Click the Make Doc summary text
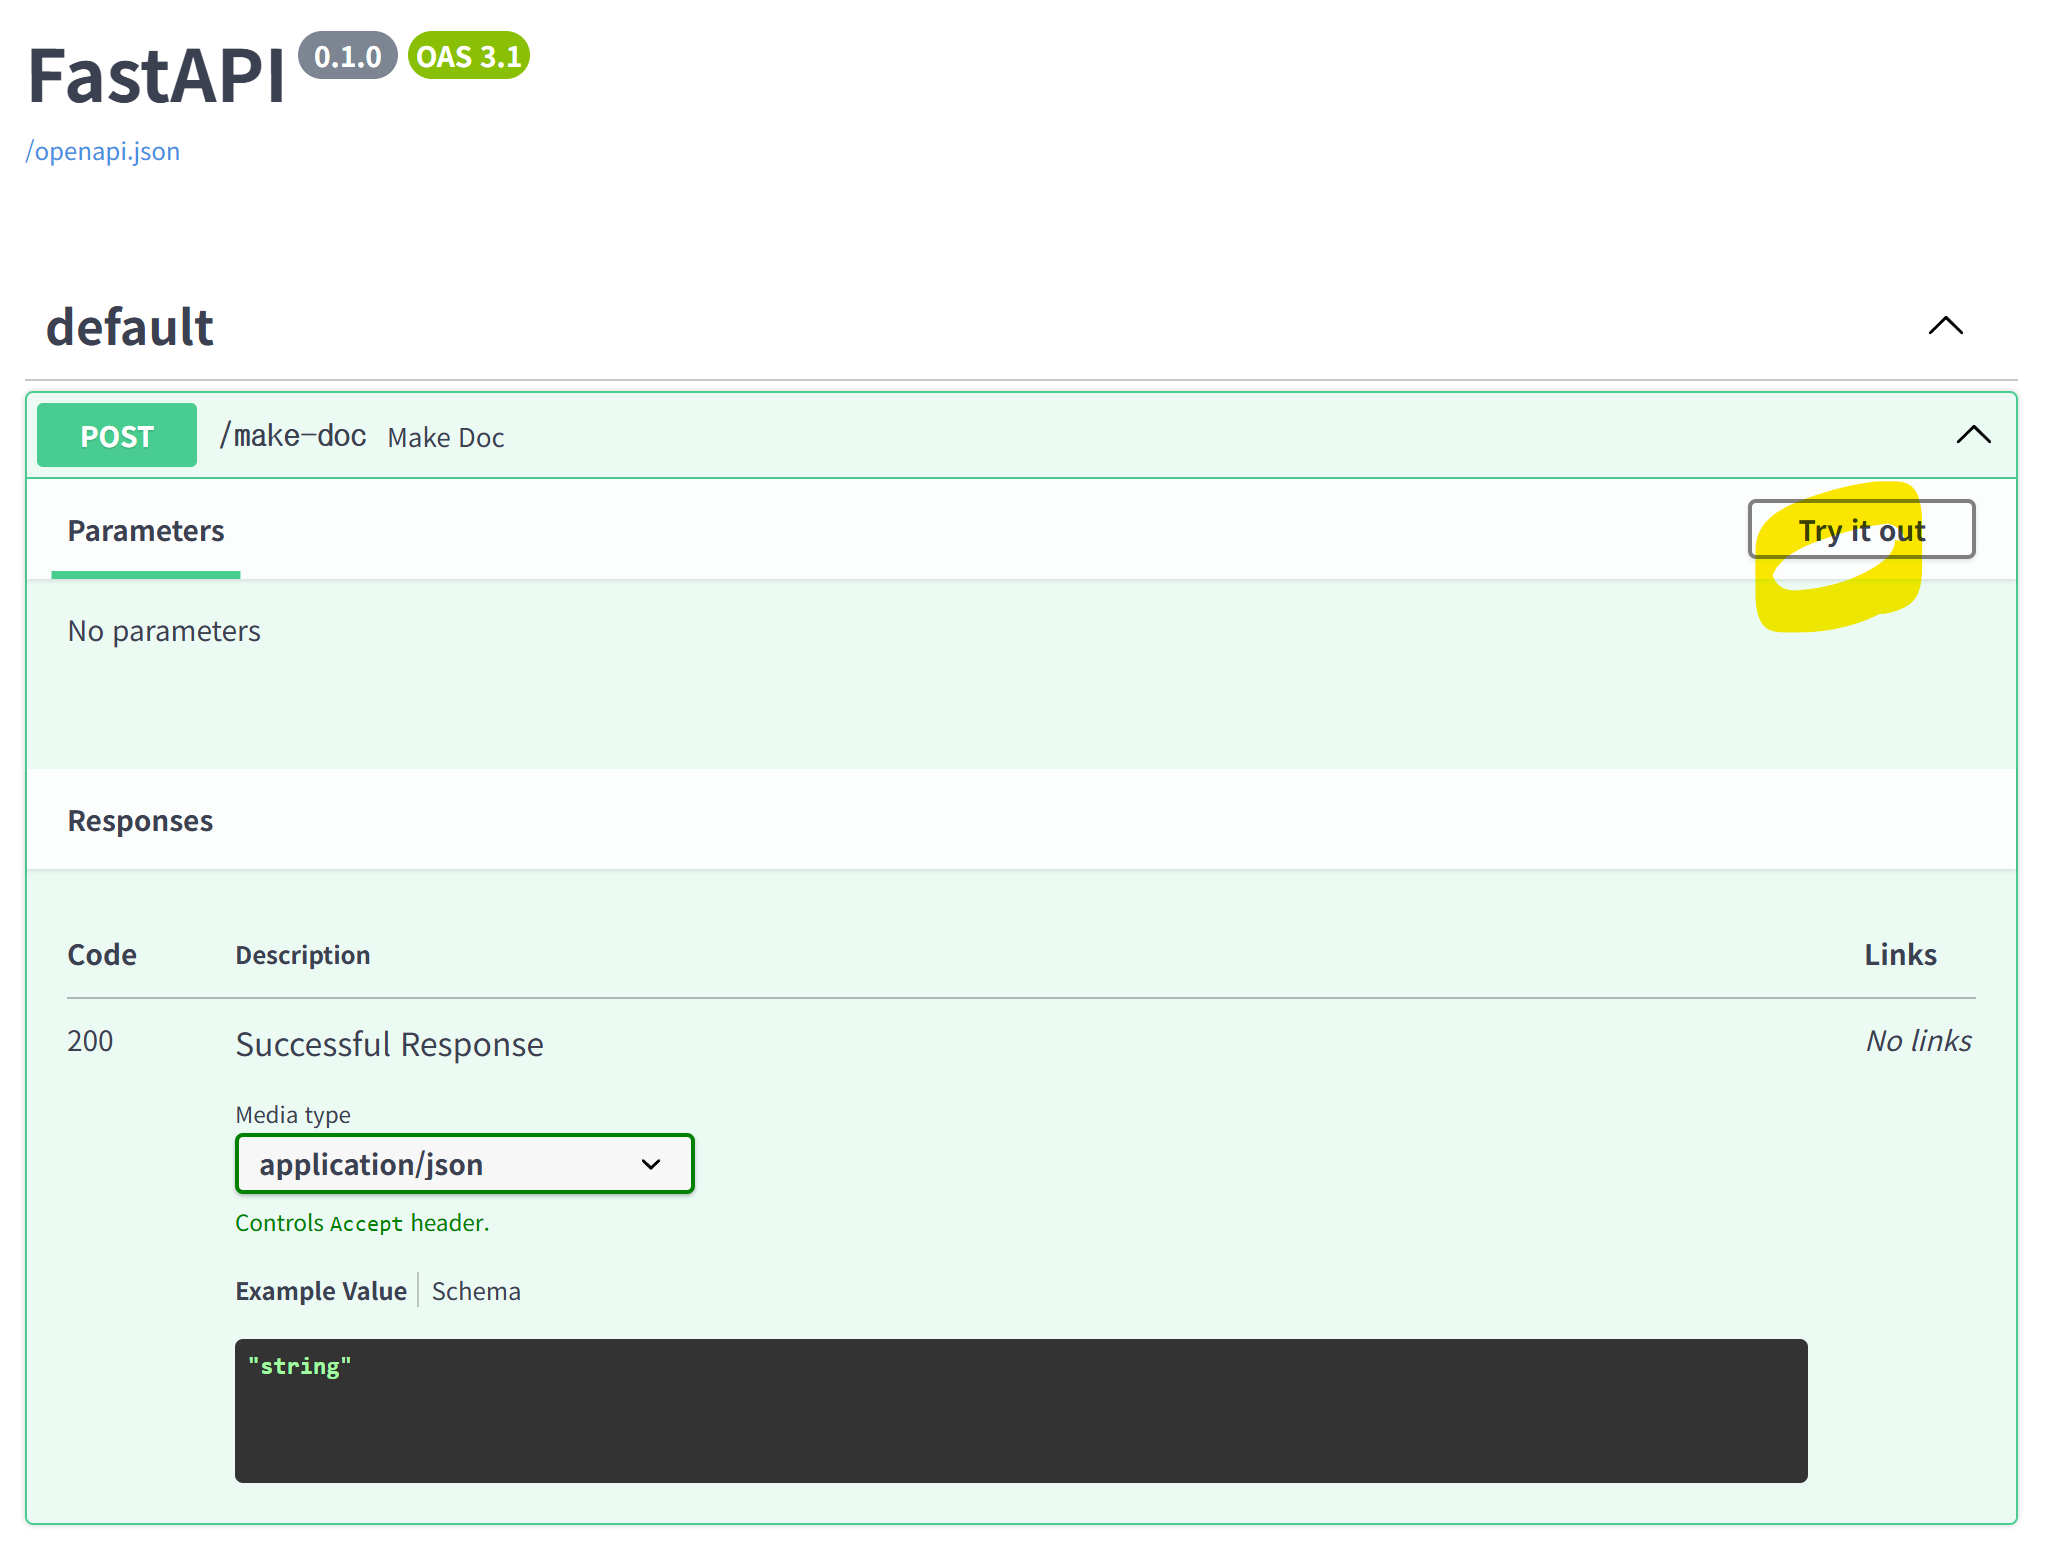This screenshot has width=2052, height=1544. pyautogui.click(x=446, y=438)
